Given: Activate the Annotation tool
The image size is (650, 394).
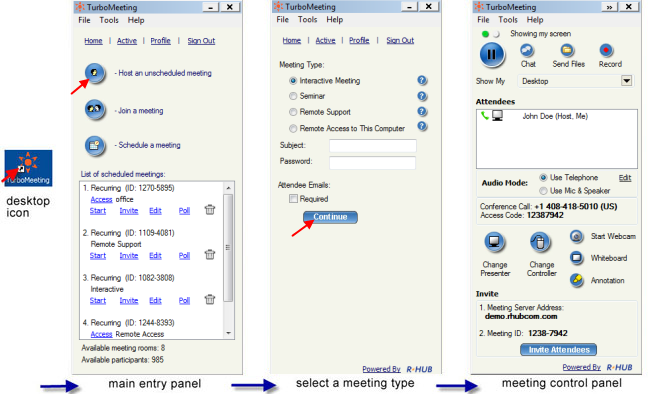Looking at the screenshot, I should [576, 280].
